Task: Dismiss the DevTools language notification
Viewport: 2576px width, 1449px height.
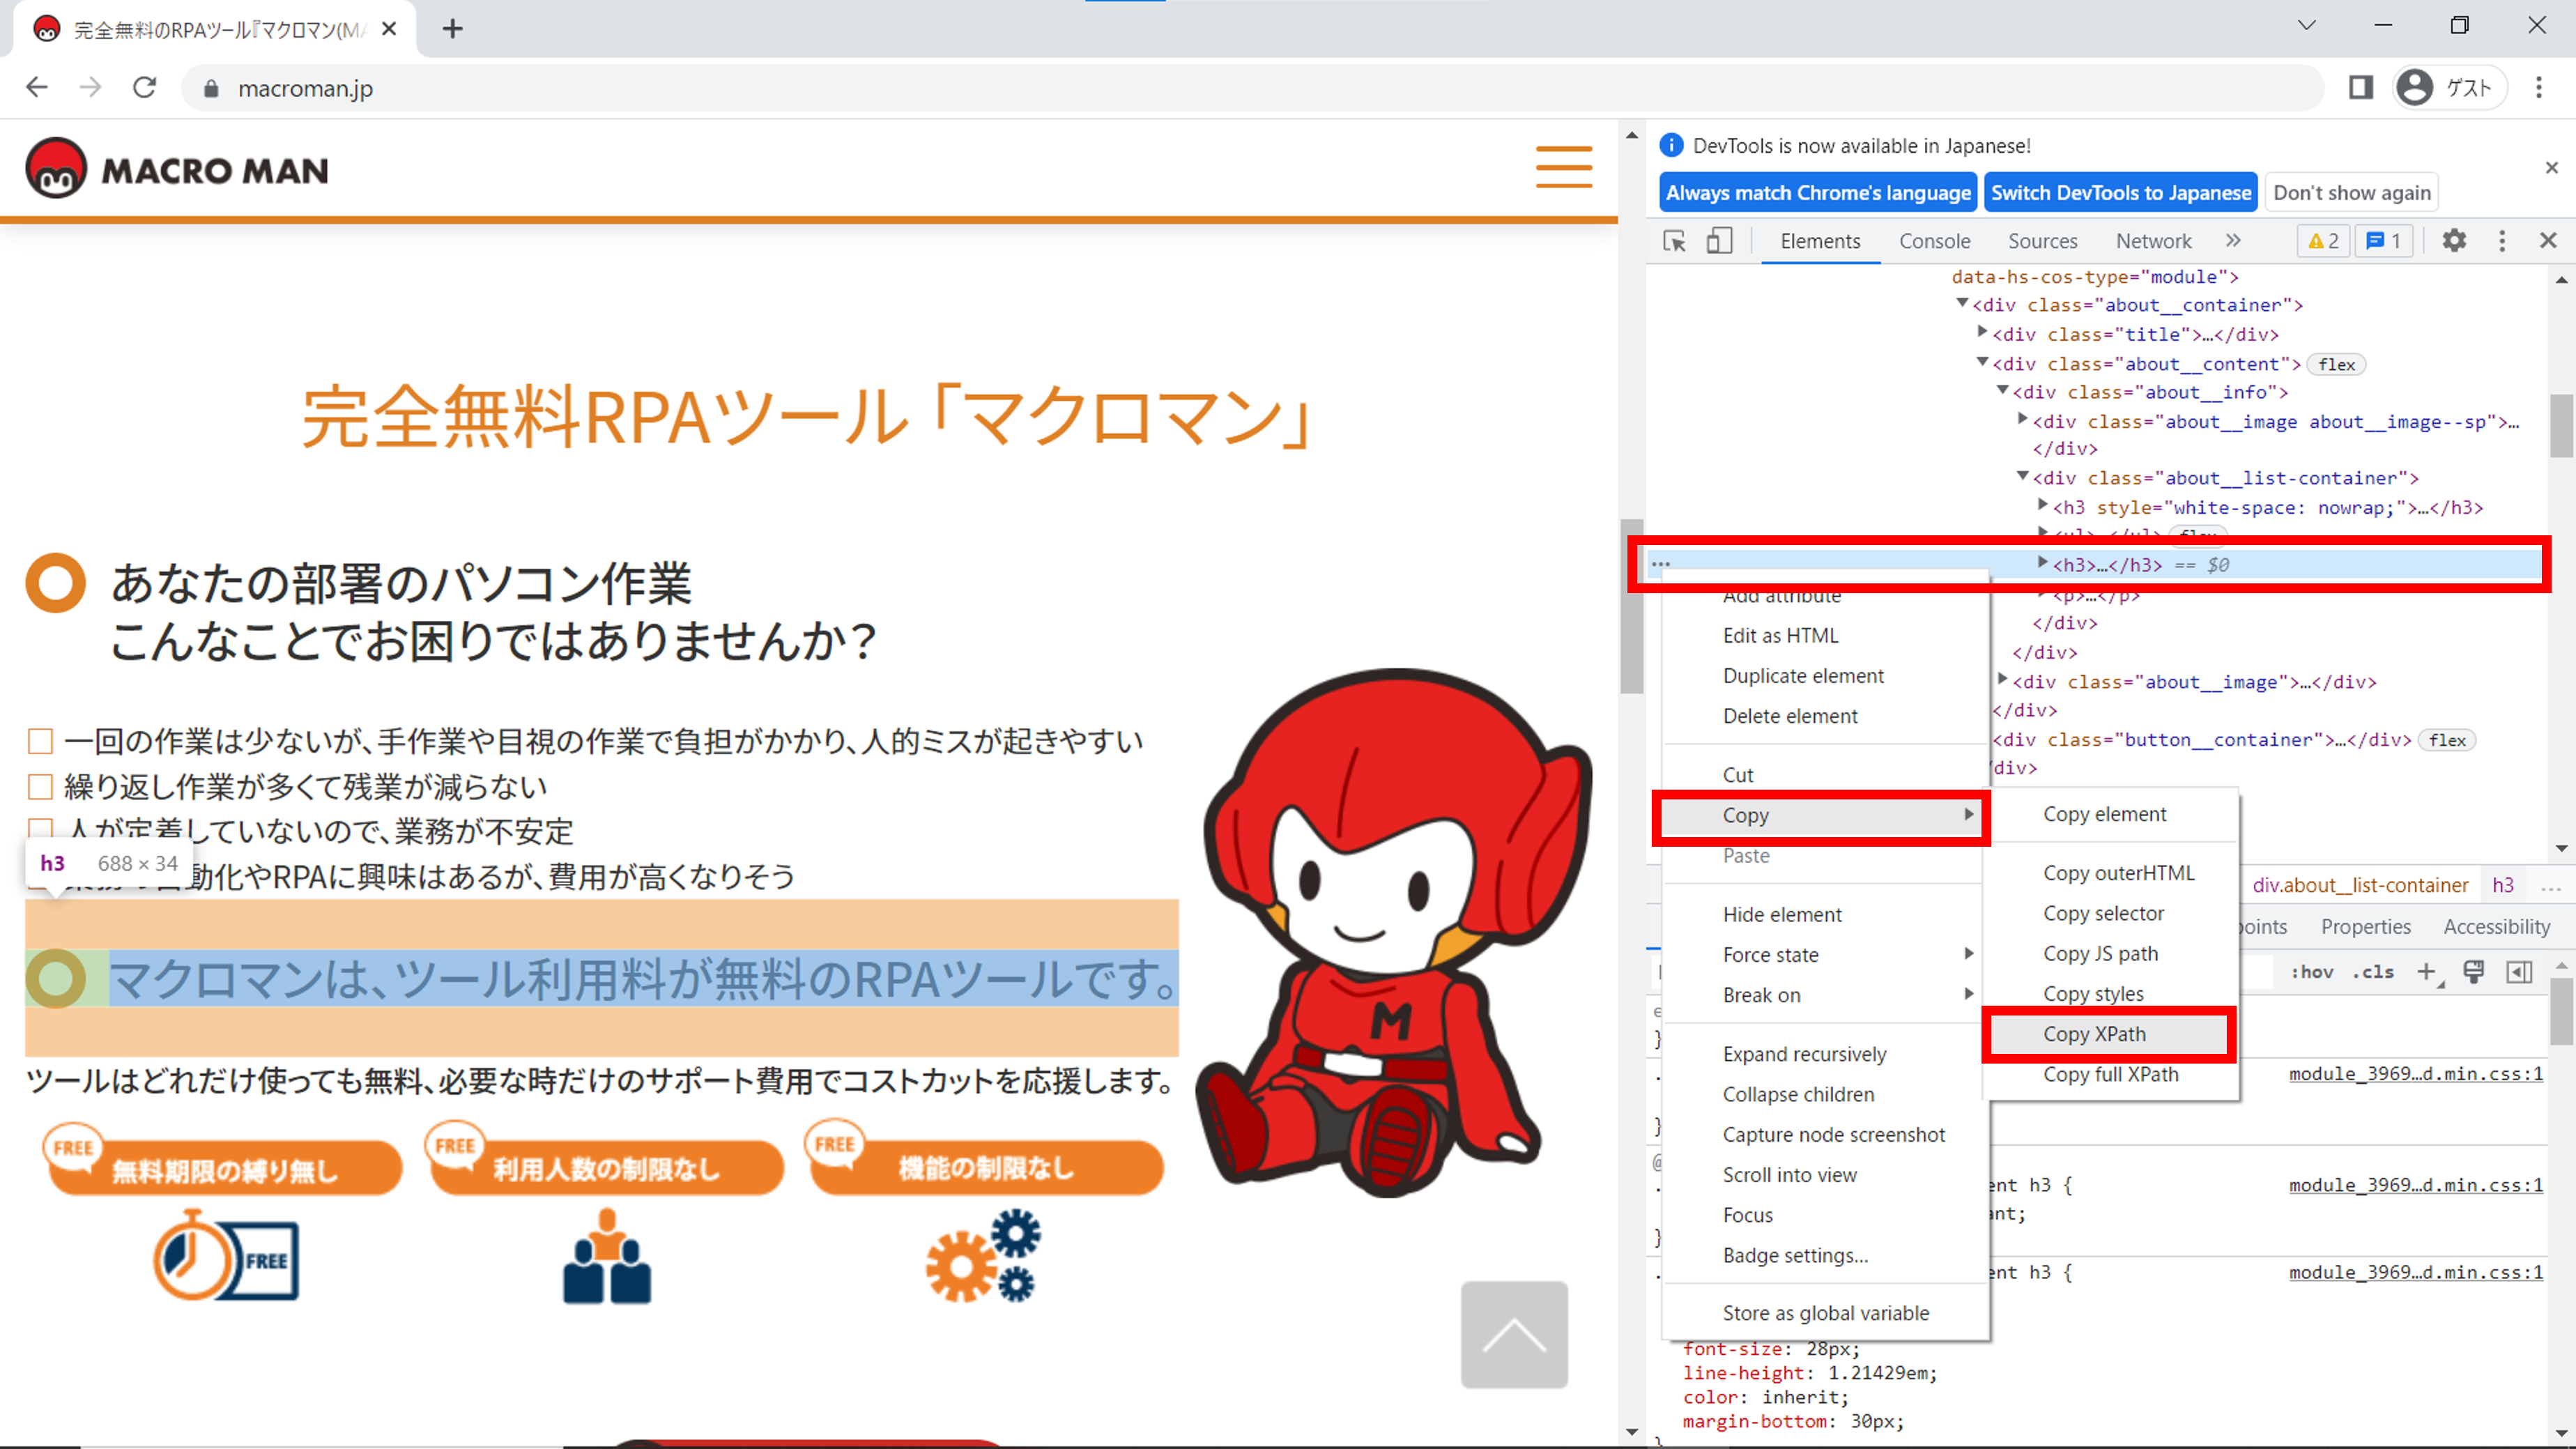Action: tap(2551, 168)
